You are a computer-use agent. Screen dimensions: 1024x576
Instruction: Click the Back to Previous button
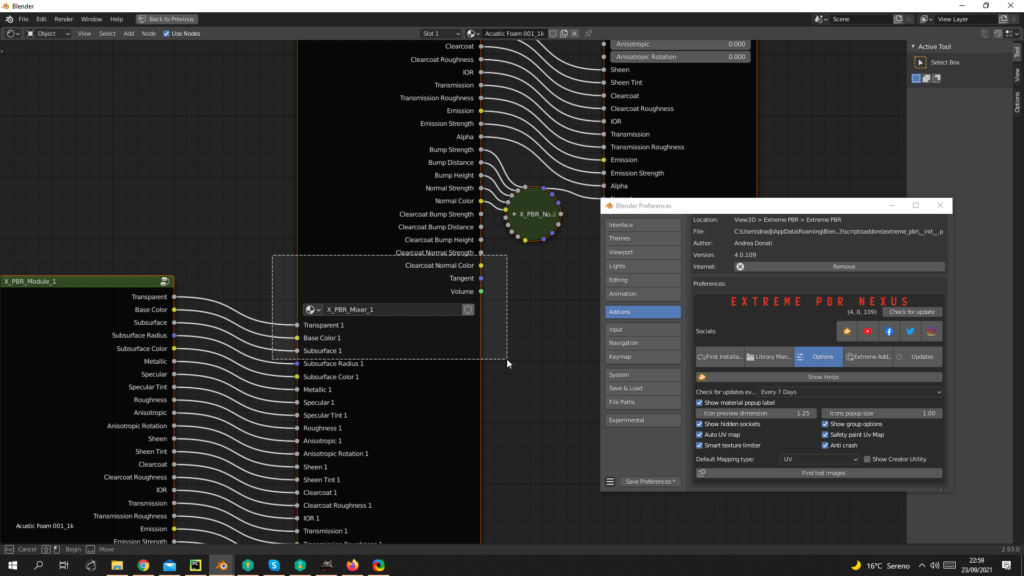pyautogui.click(x=167, y=20)
